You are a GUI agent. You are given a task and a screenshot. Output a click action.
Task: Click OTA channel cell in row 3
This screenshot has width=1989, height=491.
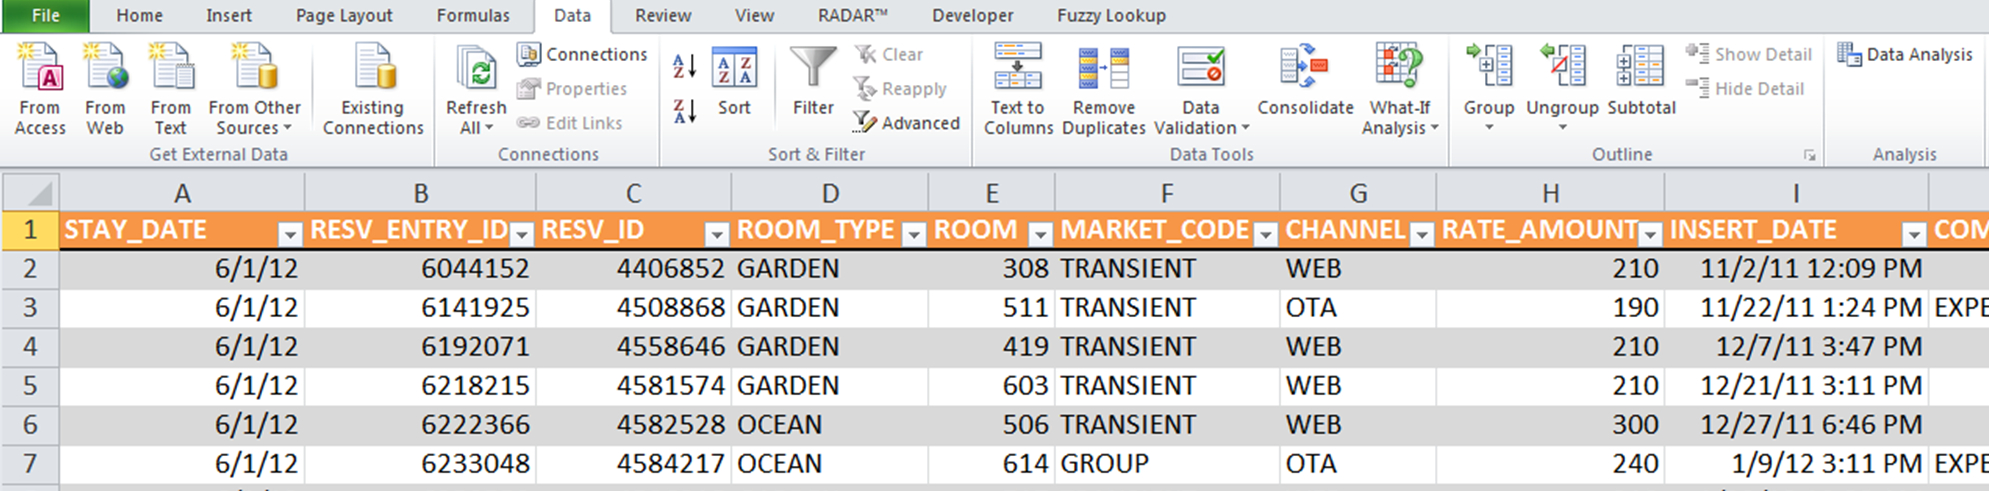(1358, 307)
